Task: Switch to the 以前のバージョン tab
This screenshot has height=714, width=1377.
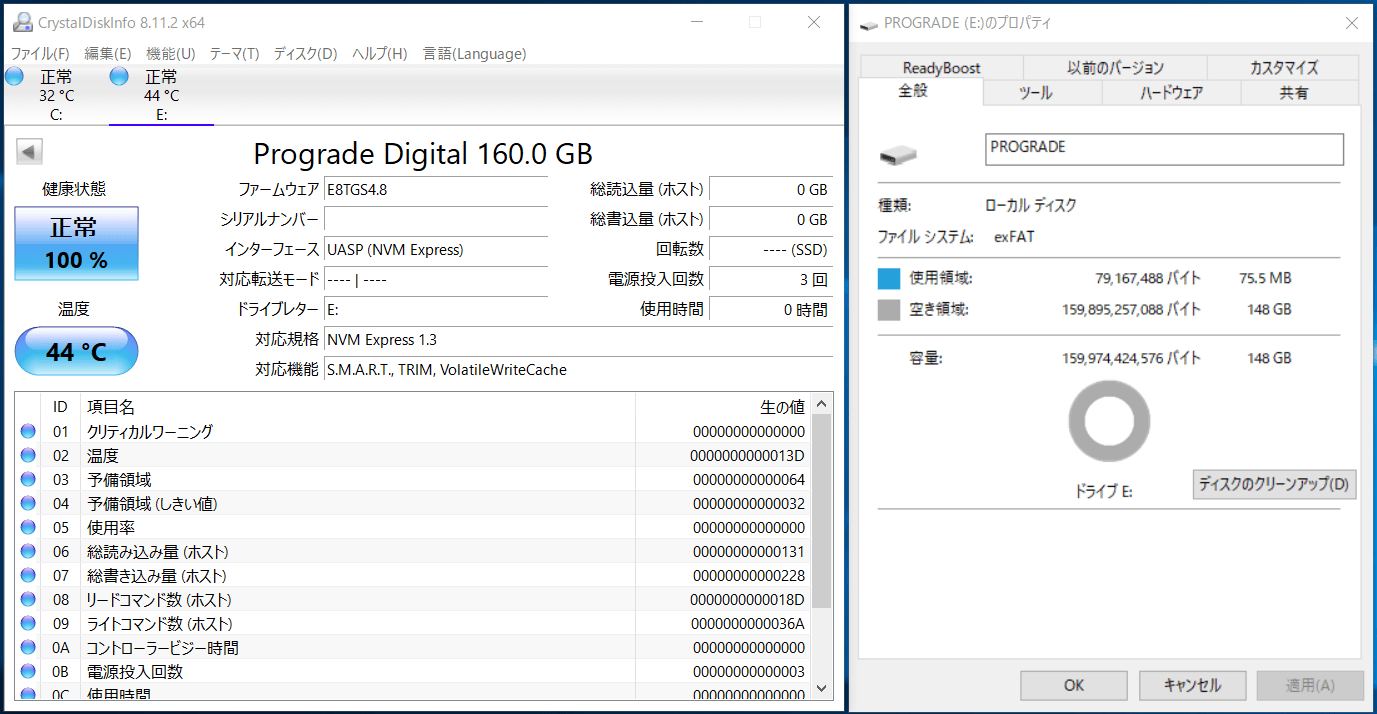Action: (1115, 68)
